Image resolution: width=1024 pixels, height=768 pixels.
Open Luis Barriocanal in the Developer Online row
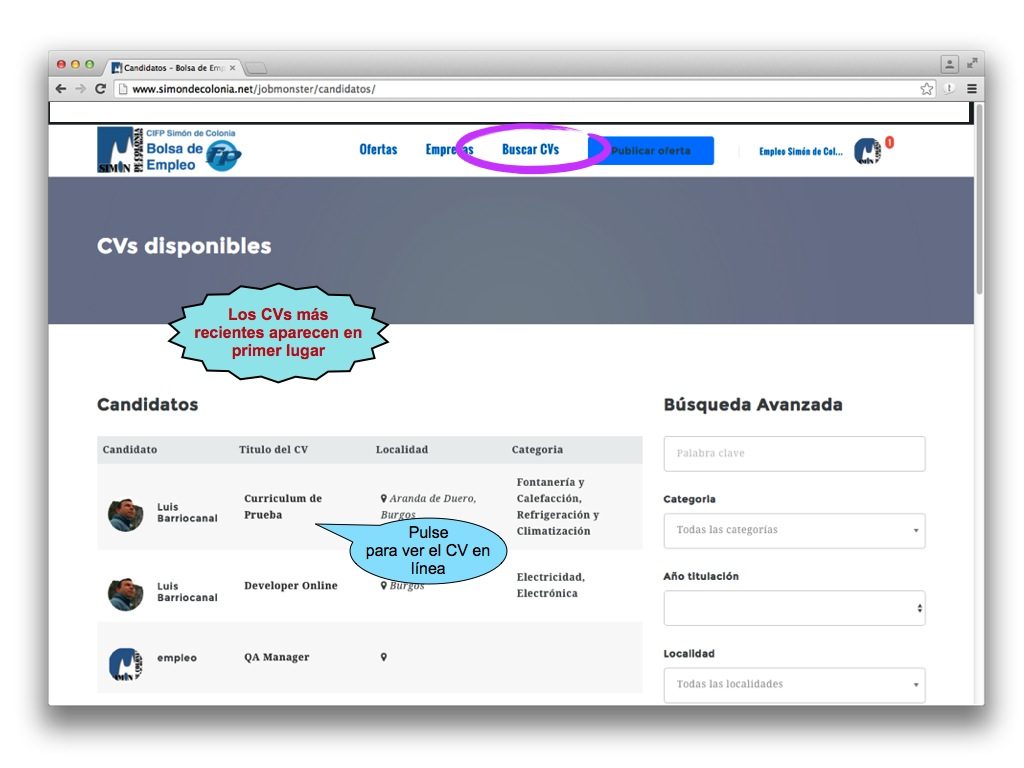[x=187, y=592]
